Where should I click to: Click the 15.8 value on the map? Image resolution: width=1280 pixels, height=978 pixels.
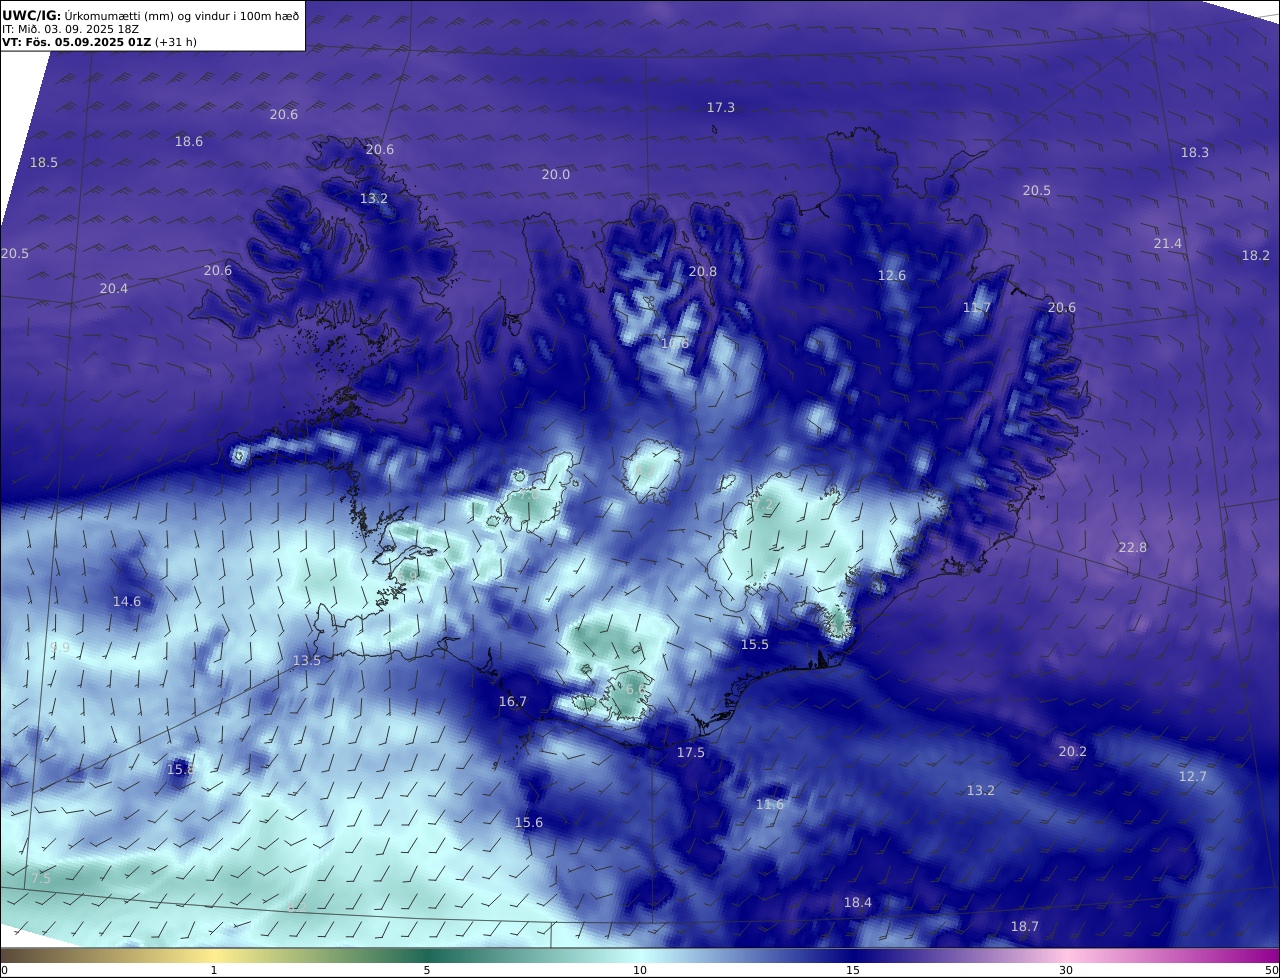[x=181, y=769]
